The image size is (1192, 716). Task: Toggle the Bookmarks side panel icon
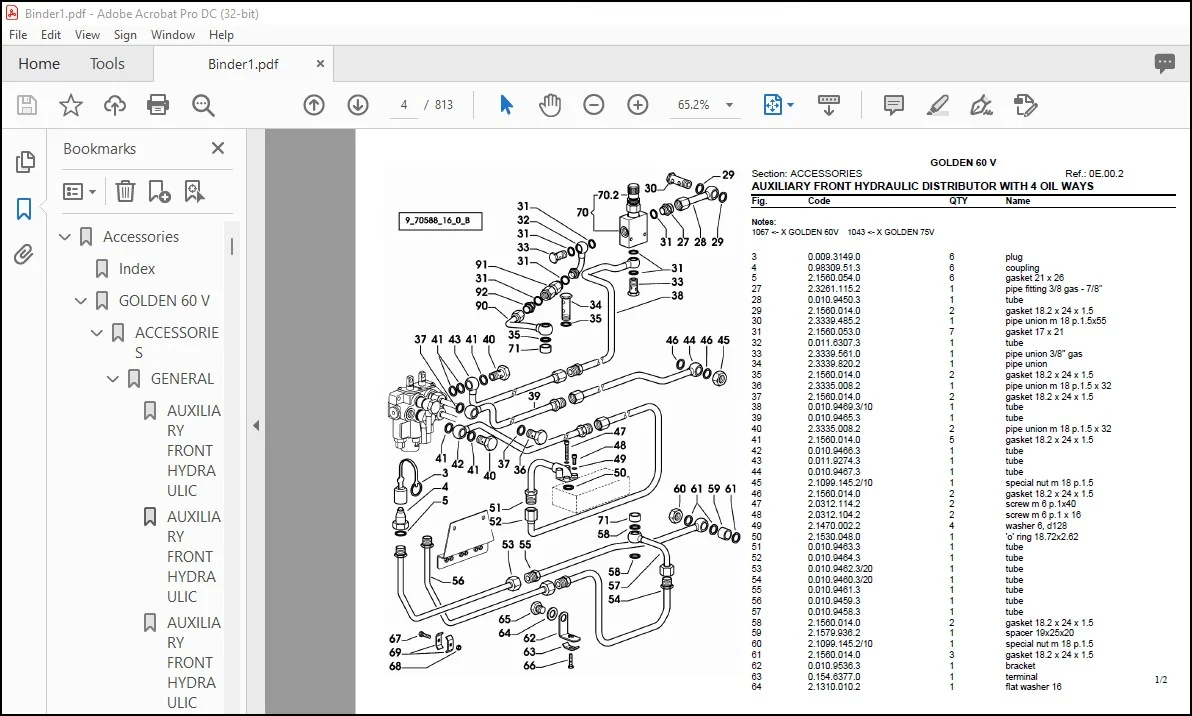click(24, 208)
